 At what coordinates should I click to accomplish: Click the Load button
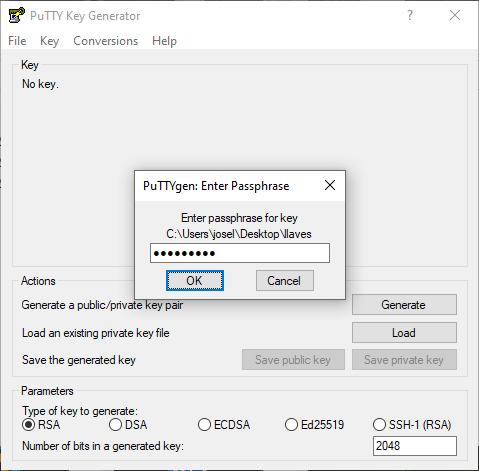click(x=404, y=333)
